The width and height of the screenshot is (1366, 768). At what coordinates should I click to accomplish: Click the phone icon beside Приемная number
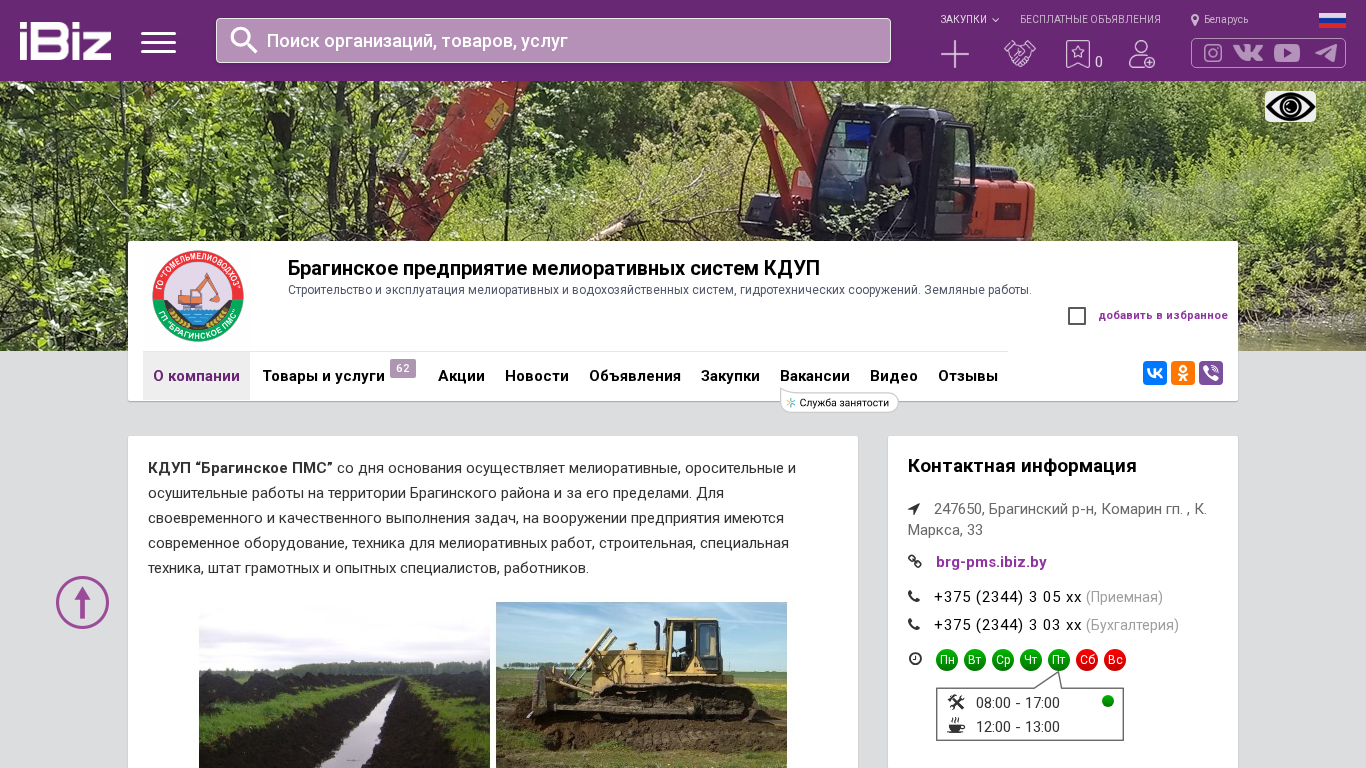click(914, 597)
